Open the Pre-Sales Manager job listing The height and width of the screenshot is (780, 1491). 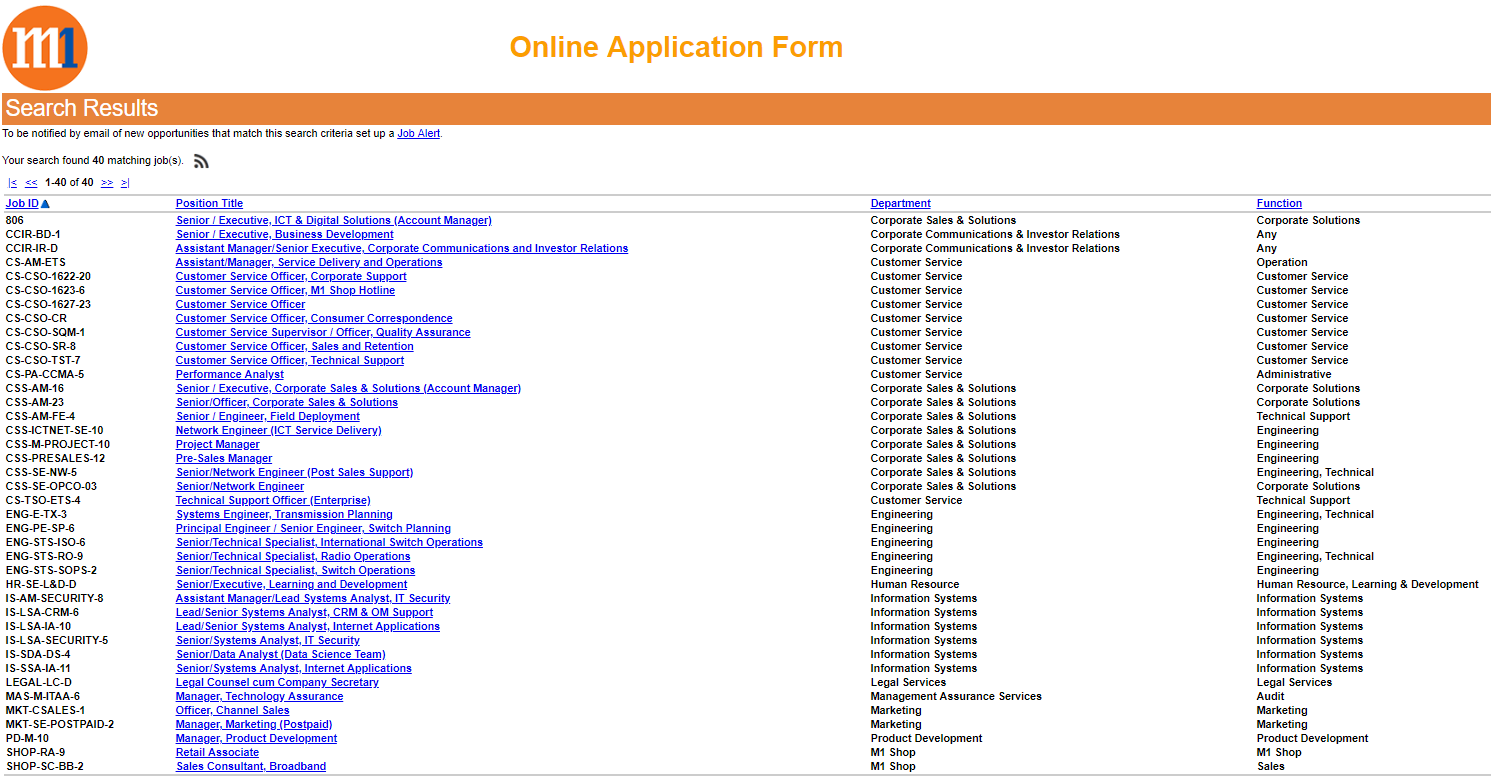(x=224, y=459)
